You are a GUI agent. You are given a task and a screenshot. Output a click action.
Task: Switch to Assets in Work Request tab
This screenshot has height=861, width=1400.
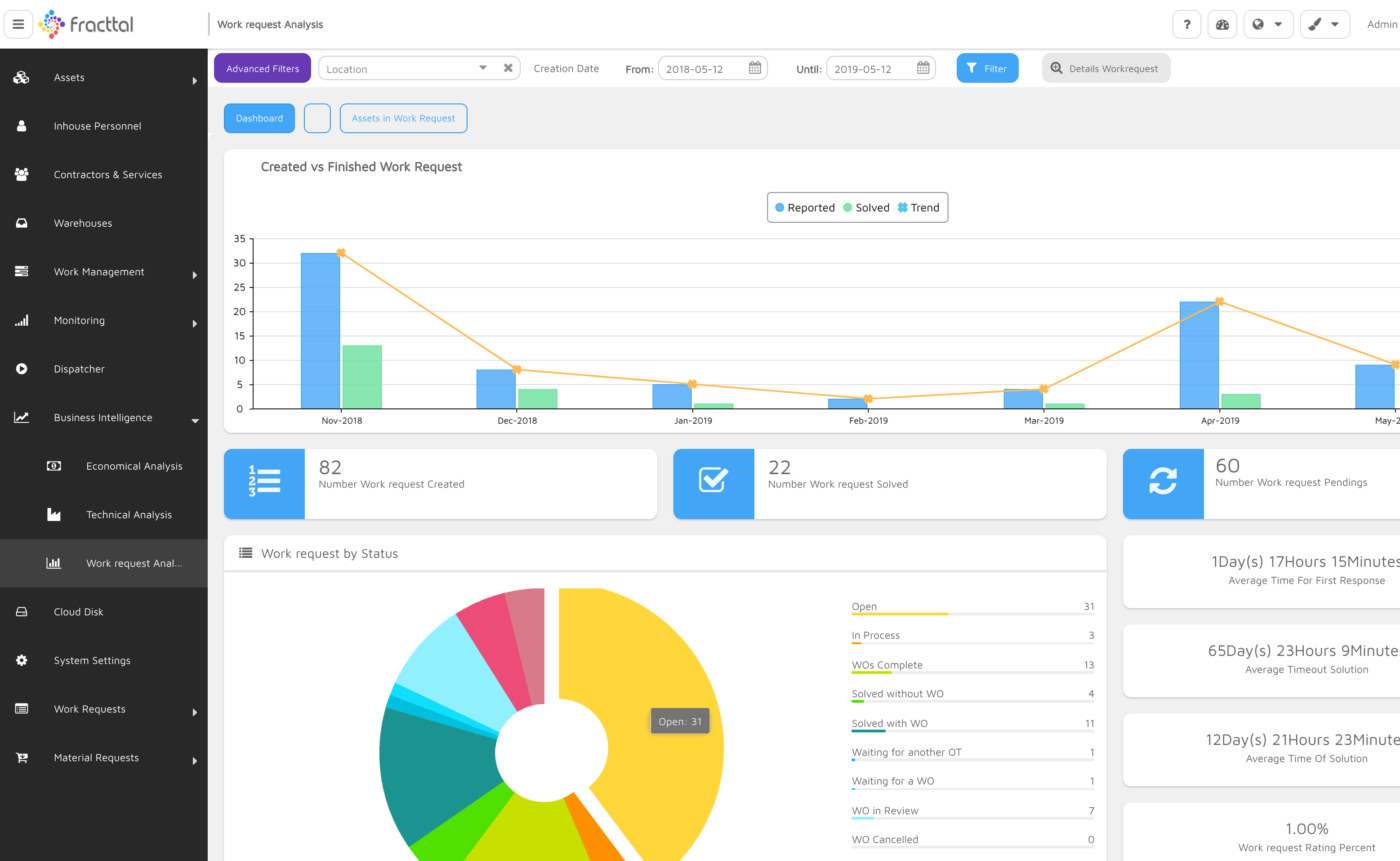pyautogui.click(x=403, y=118)
